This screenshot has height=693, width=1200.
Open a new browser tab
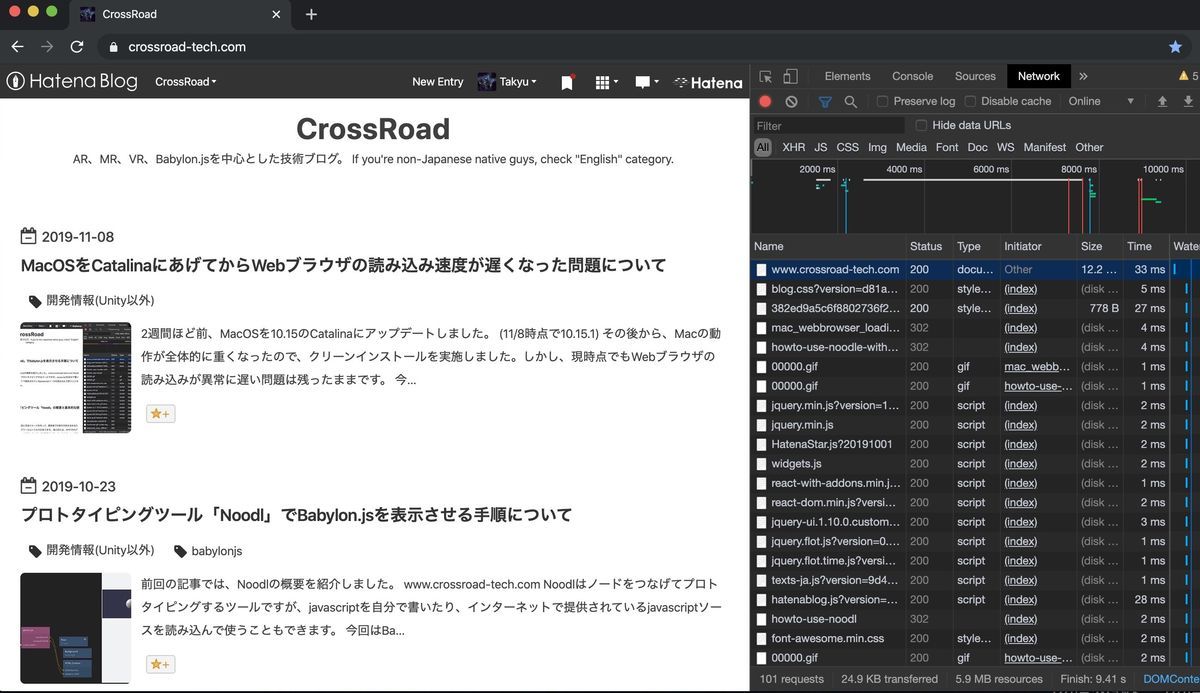click(311, 14)
